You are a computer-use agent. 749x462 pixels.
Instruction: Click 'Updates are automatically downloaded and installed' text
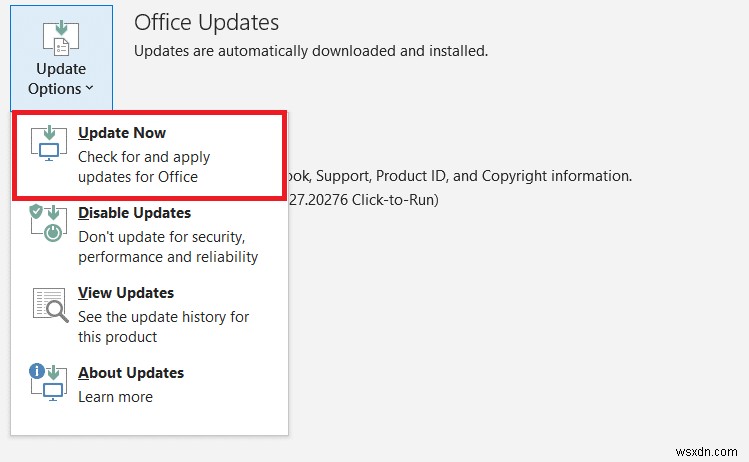click(x=311, y=50)
